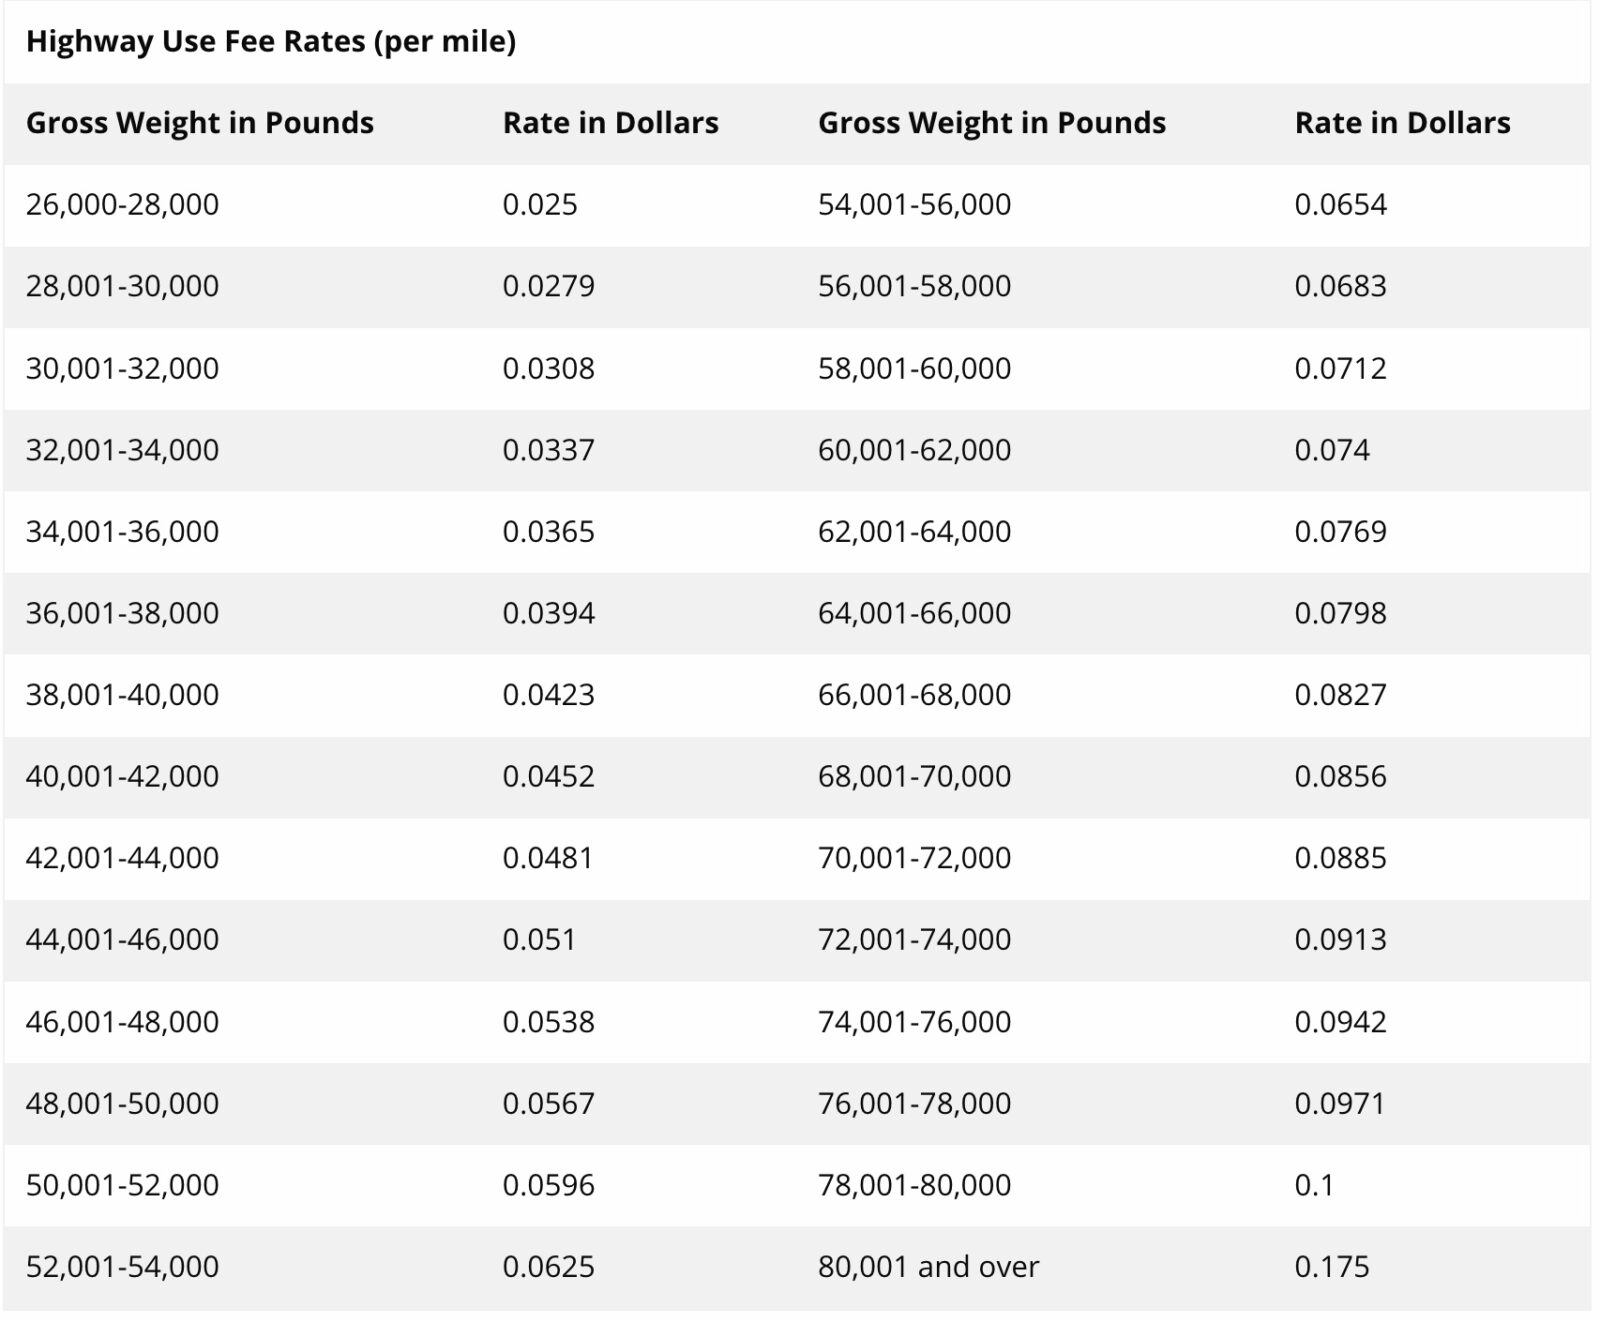Click the Highway Use Fee Rates table title

tap(271, 42)
